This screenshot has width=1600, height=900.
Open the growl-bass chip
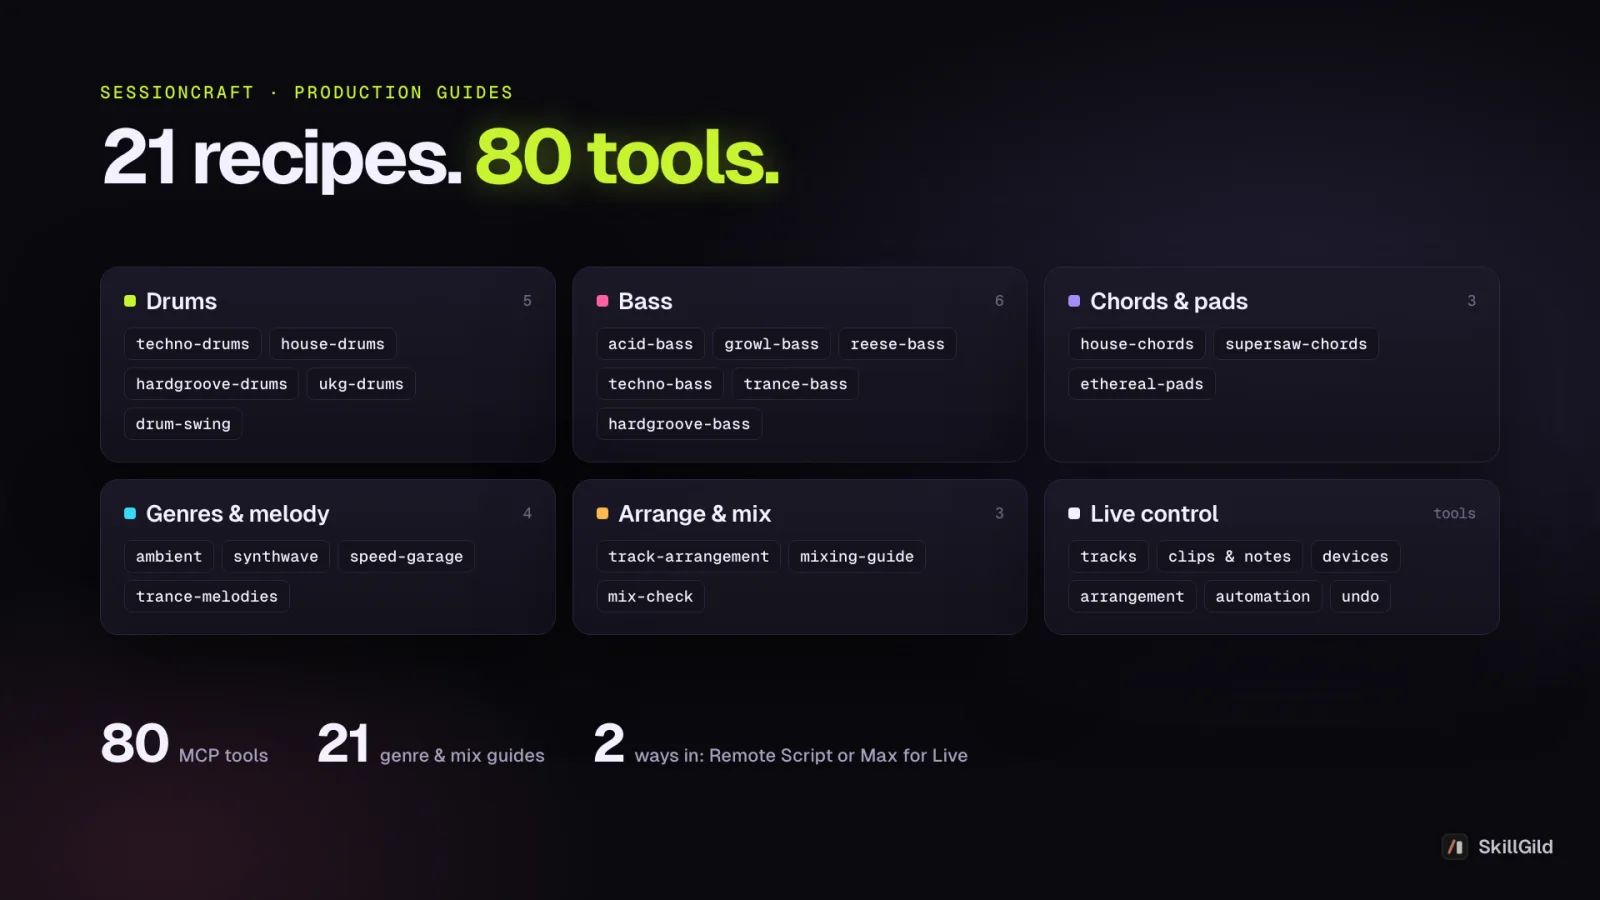point(772,344)
